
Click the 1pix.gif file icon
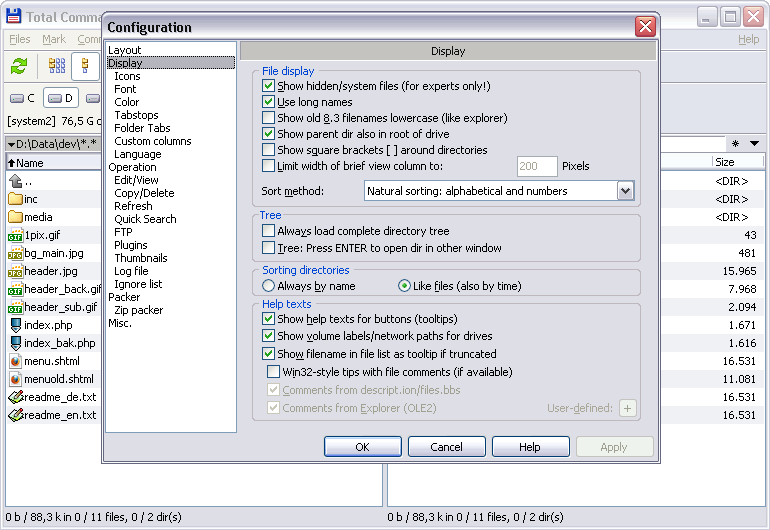16,235
